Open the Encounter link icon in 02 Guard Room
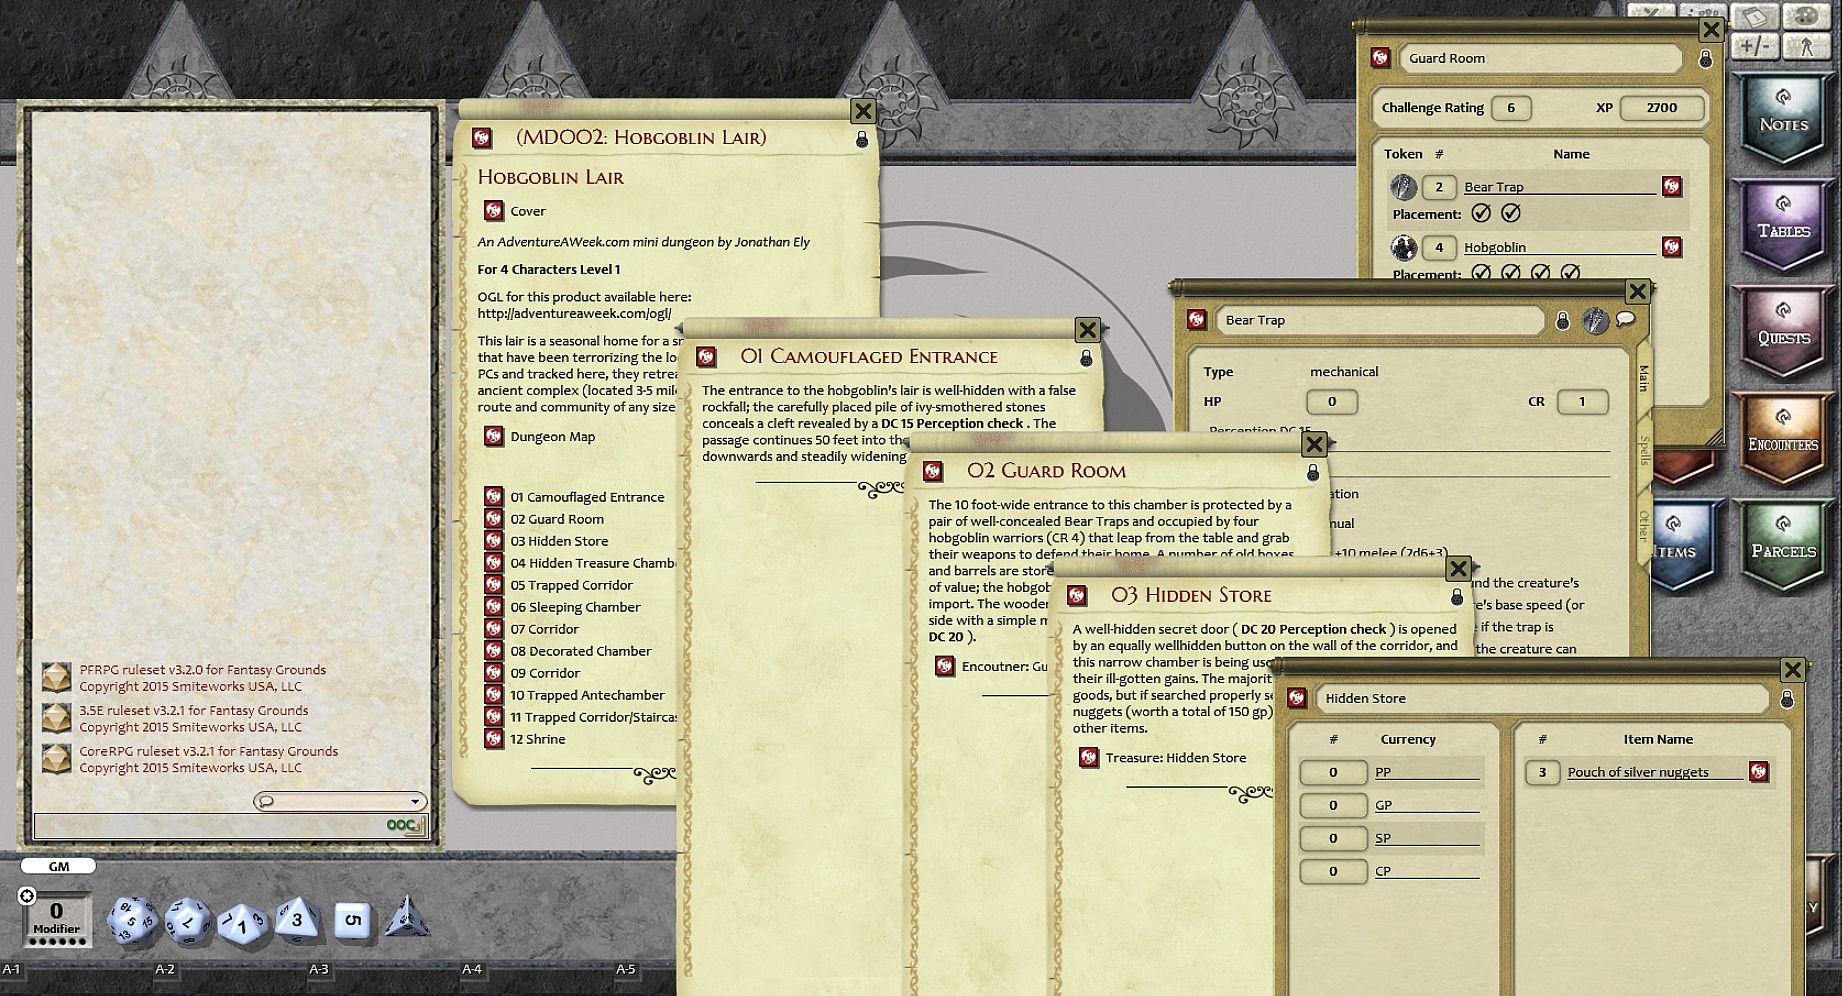 [944, 666]
